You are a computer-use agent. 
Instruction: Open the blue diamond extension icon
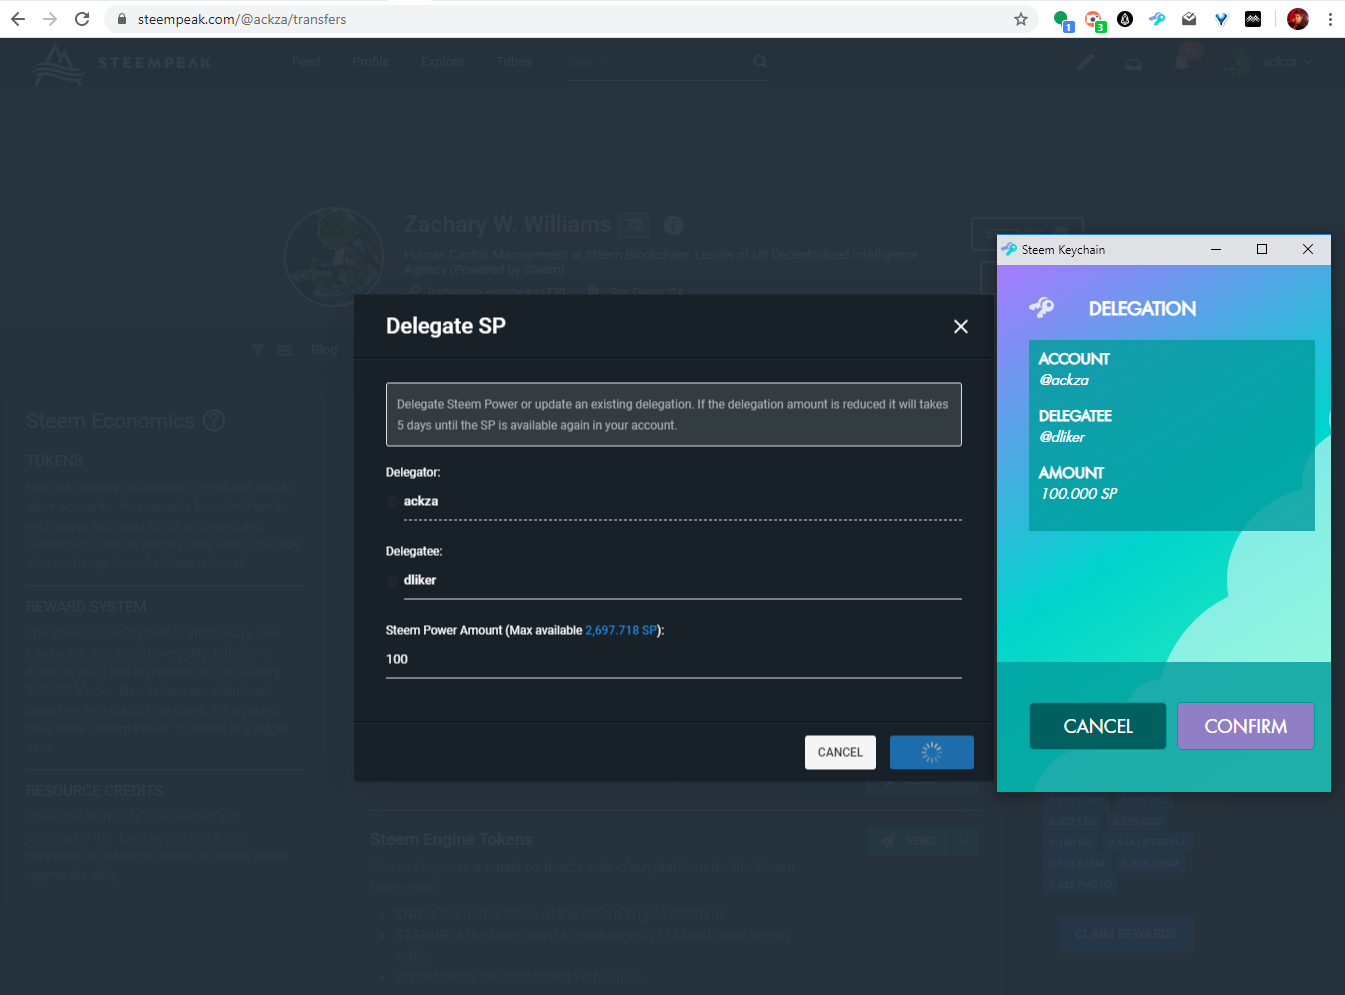point(1221,19)
